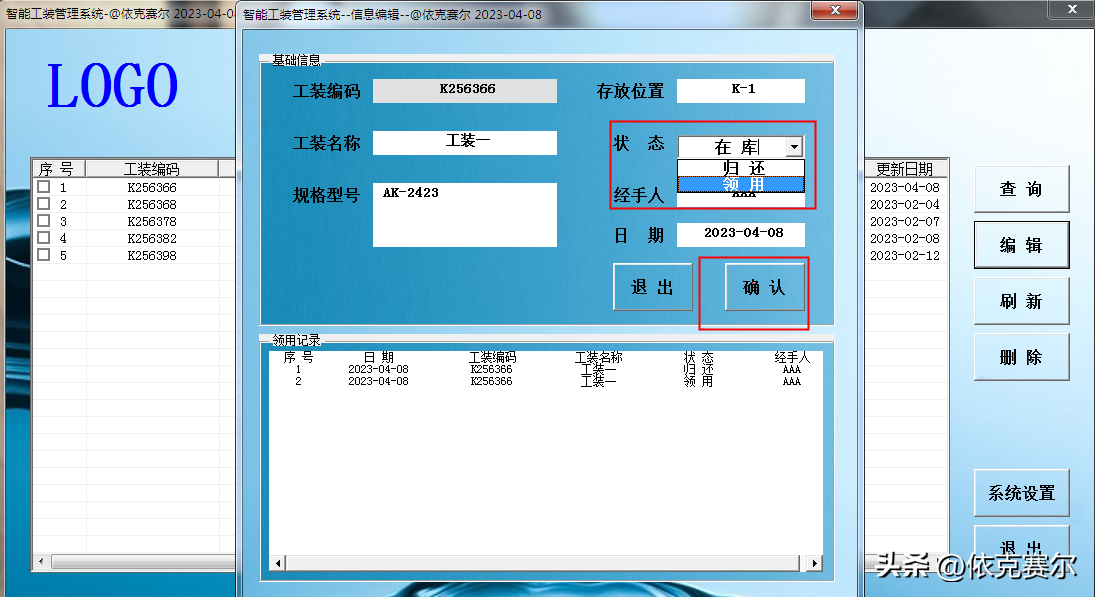The height and width of the screenshot is (597, 1095).
Task: Click 删除 button in main window
Action: click(1021, 357)
